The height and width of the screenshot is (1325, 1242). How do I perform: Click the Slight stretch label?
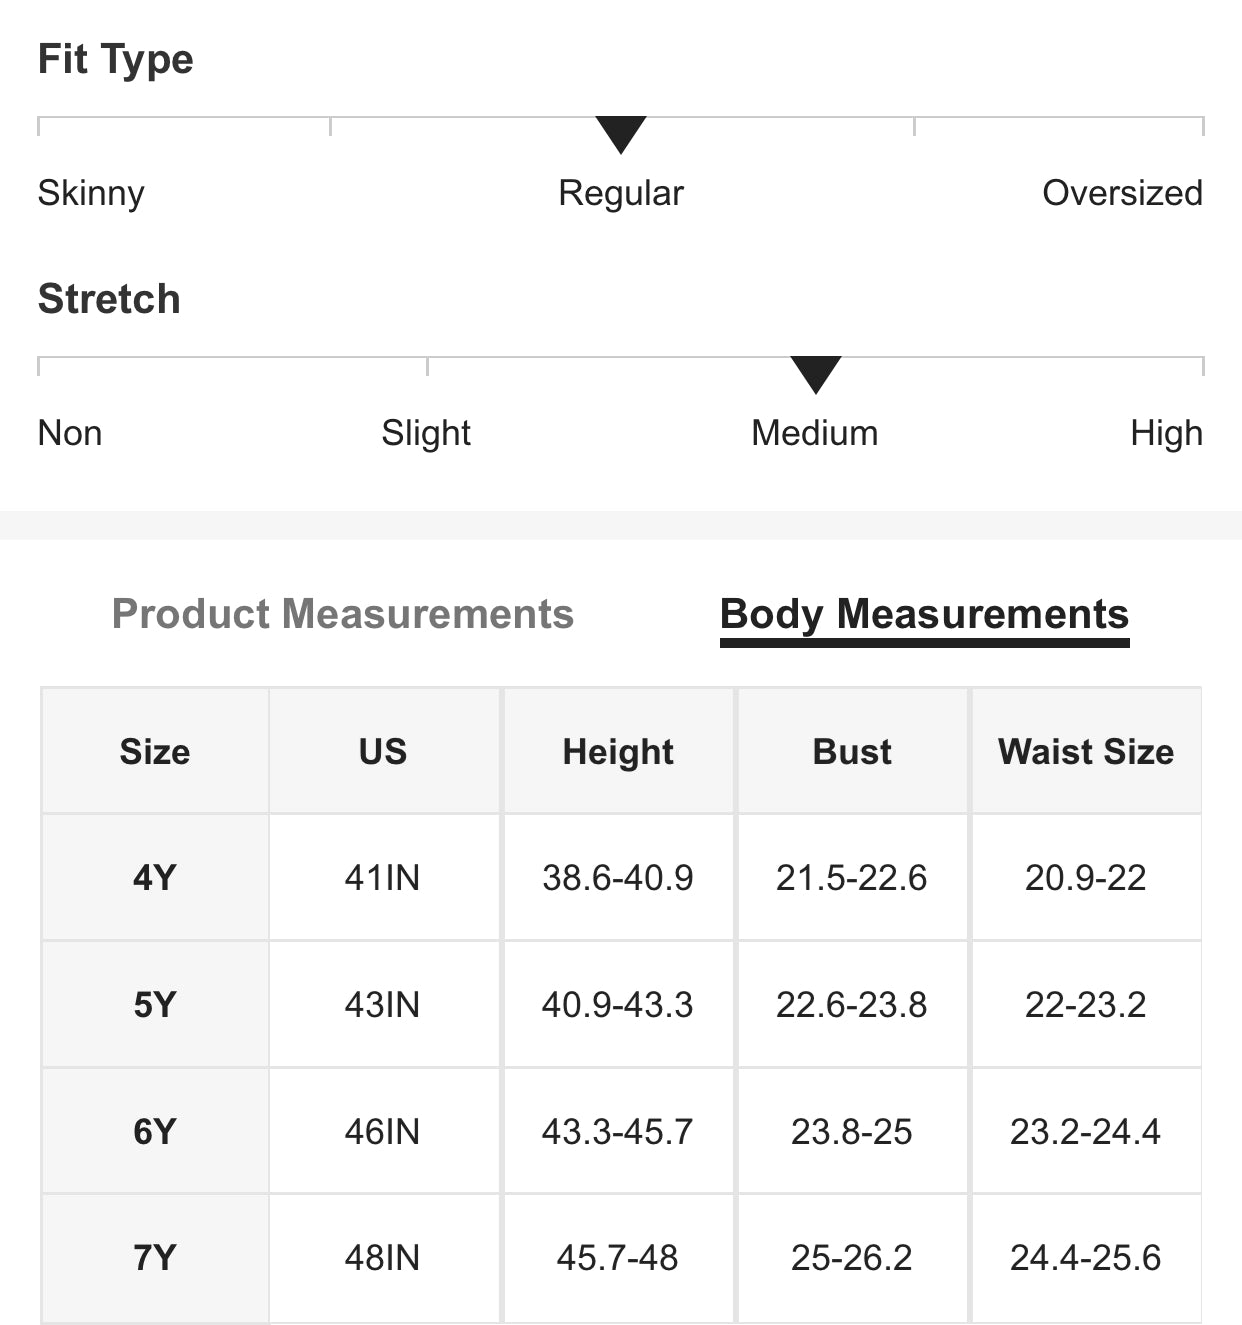[426, 433]
